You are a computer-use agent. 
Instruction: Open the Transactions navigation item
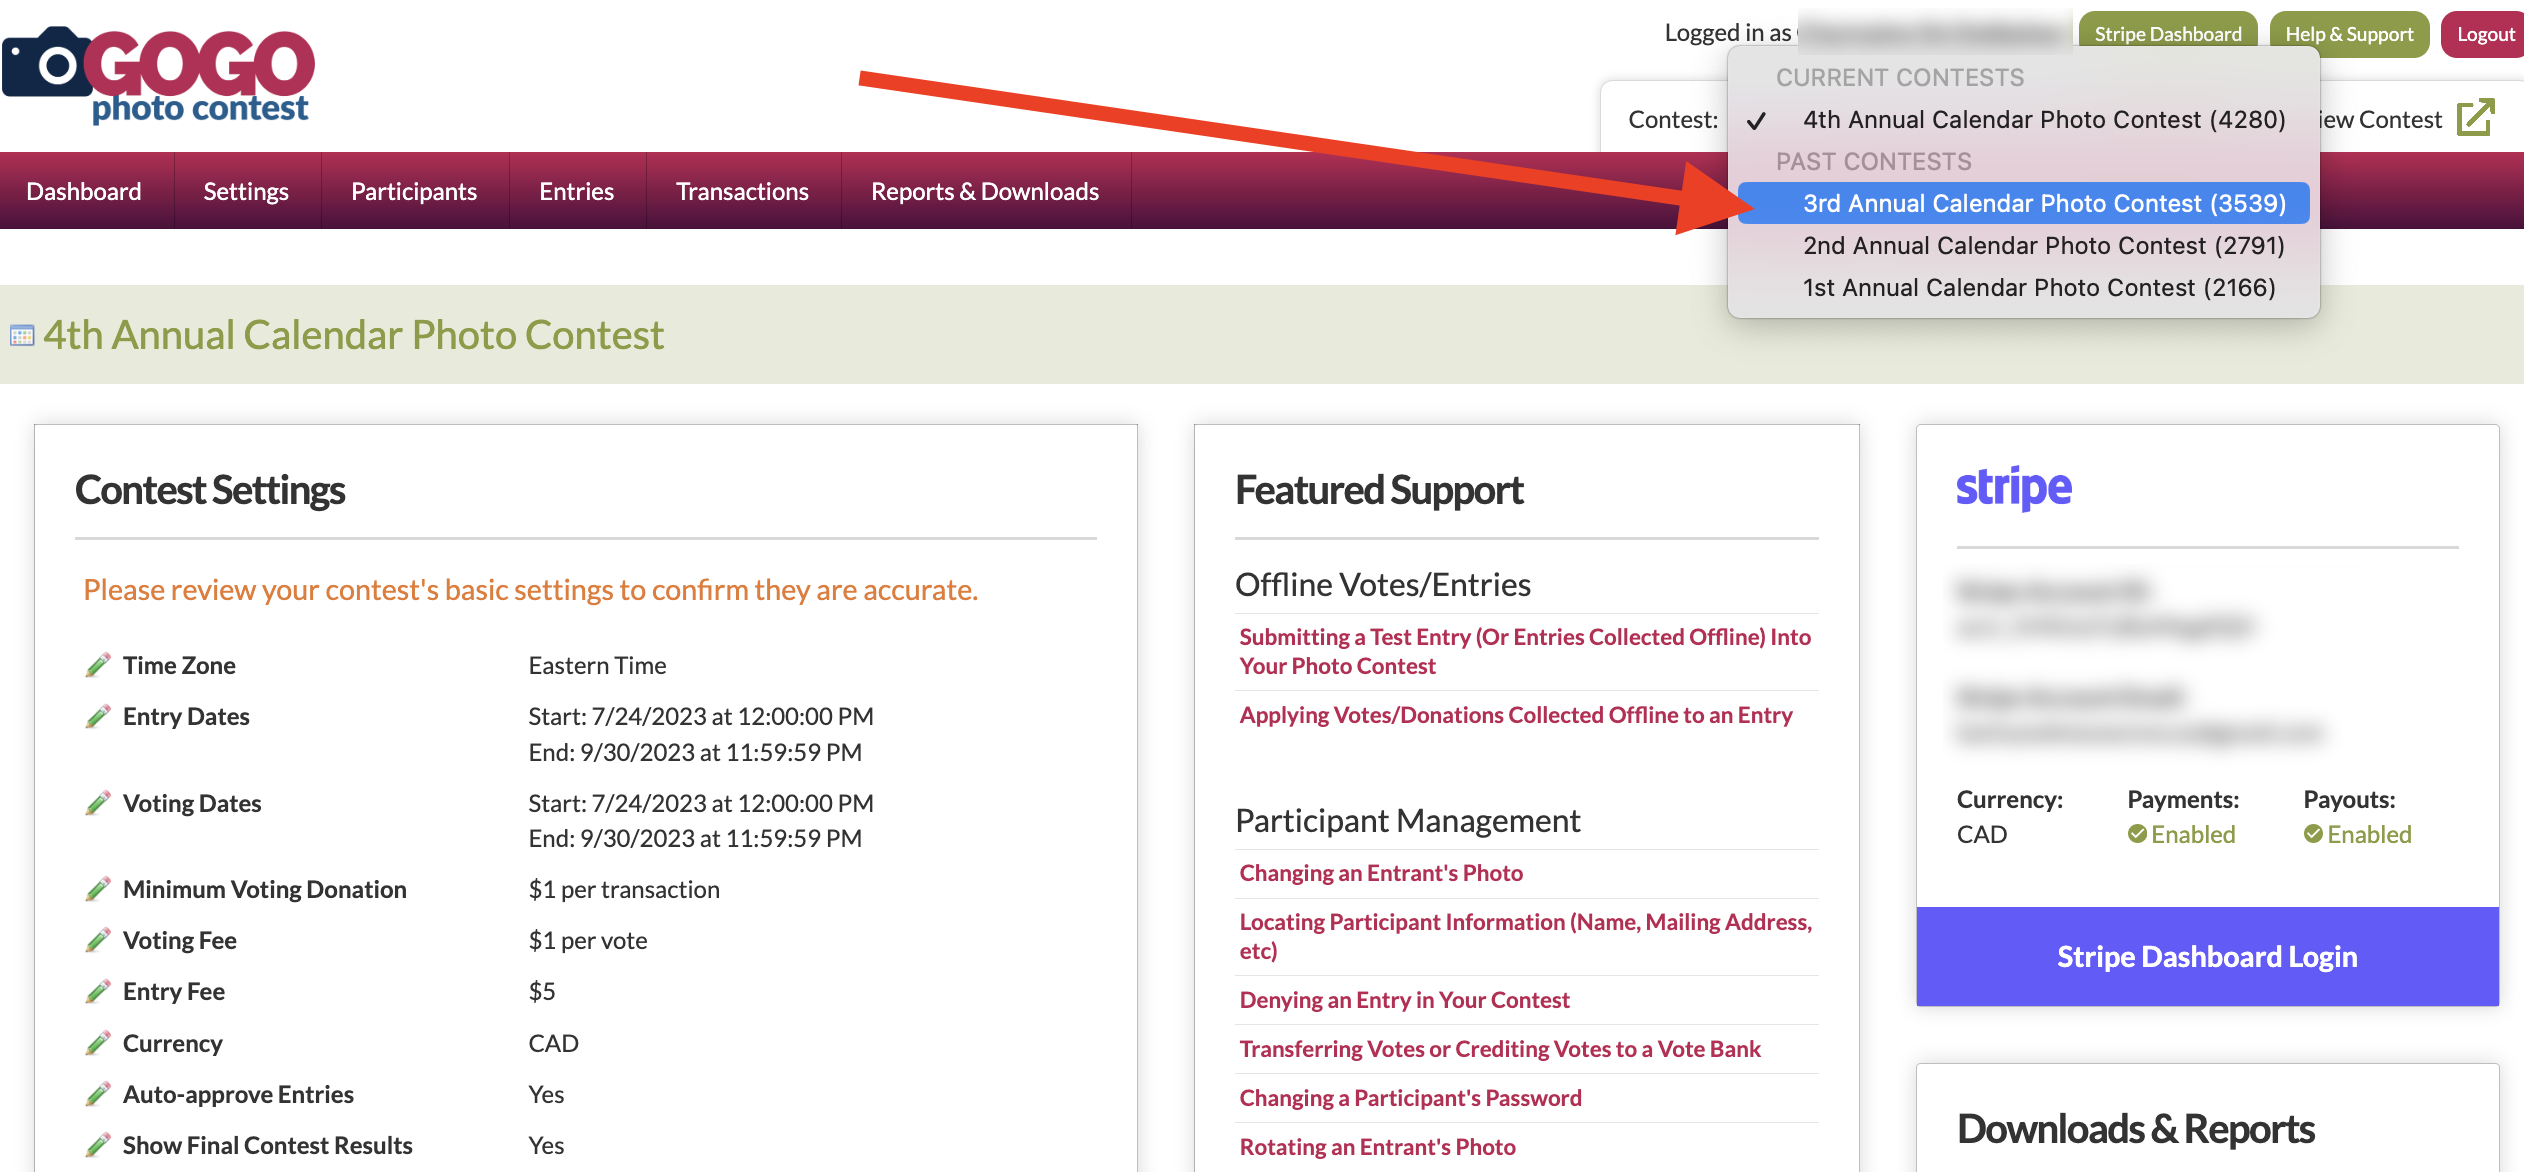[742, 191]
